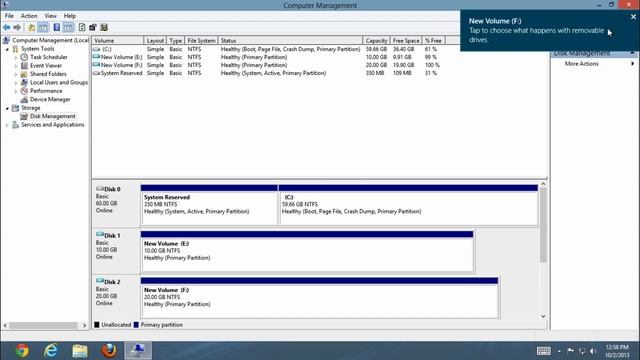Expand More Actions submenu arrow

point(633,64)
